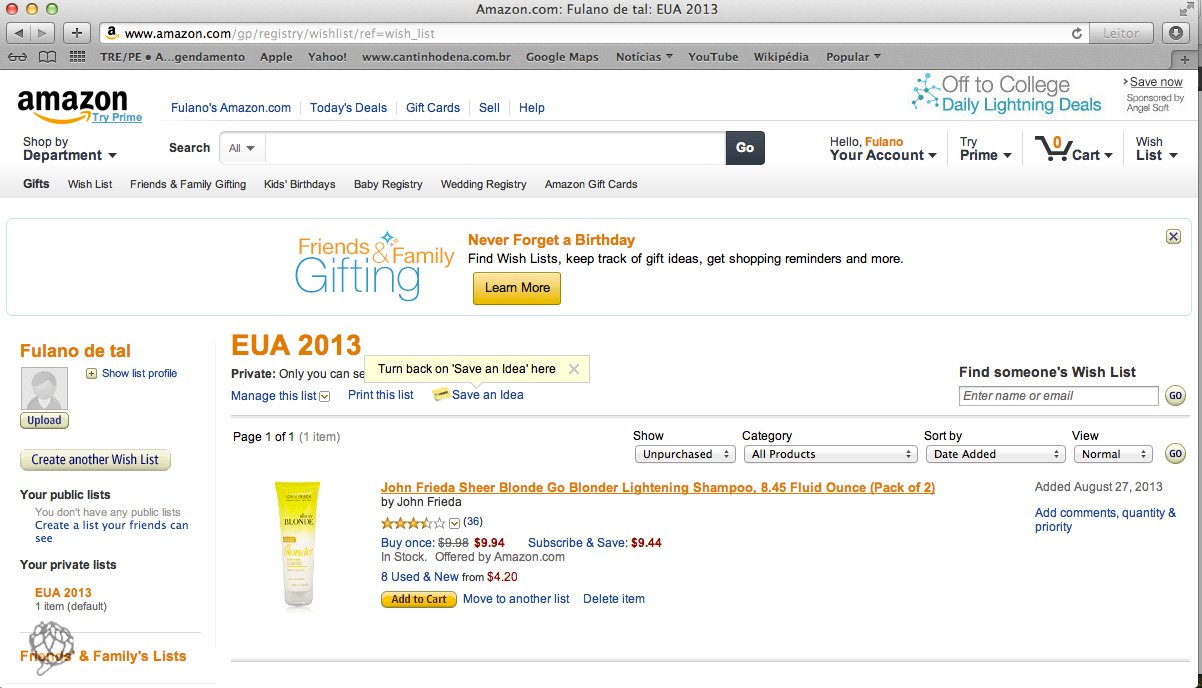Open the bookmarks book icon in Safari toolbar
The image size is (1202, 688).
click(46, 56)
